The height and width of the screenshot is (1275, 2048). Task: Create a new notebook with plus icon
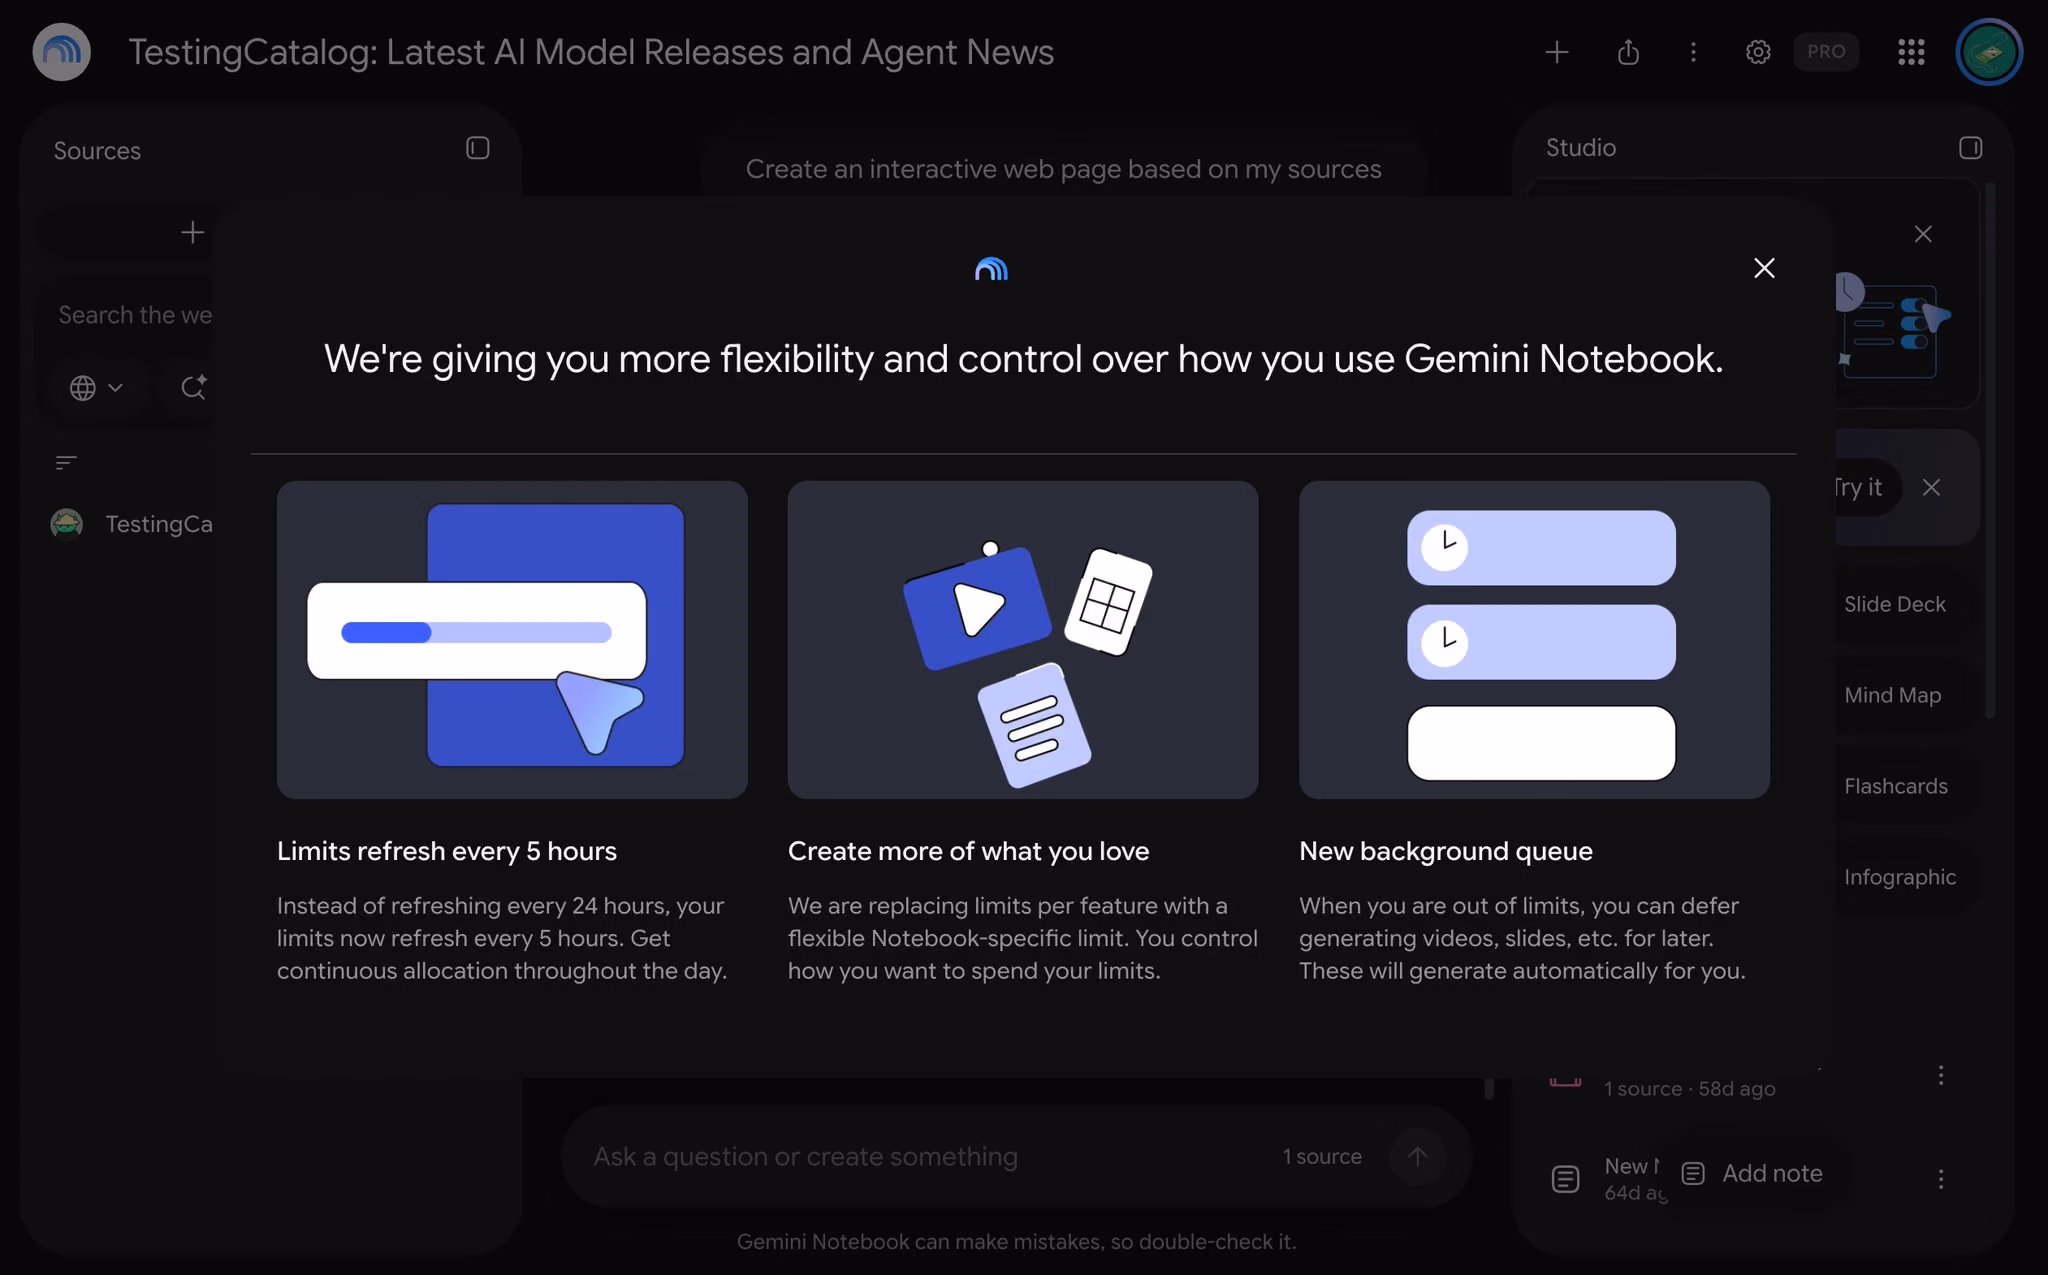pyautogui.click(x=1557, y=52)
